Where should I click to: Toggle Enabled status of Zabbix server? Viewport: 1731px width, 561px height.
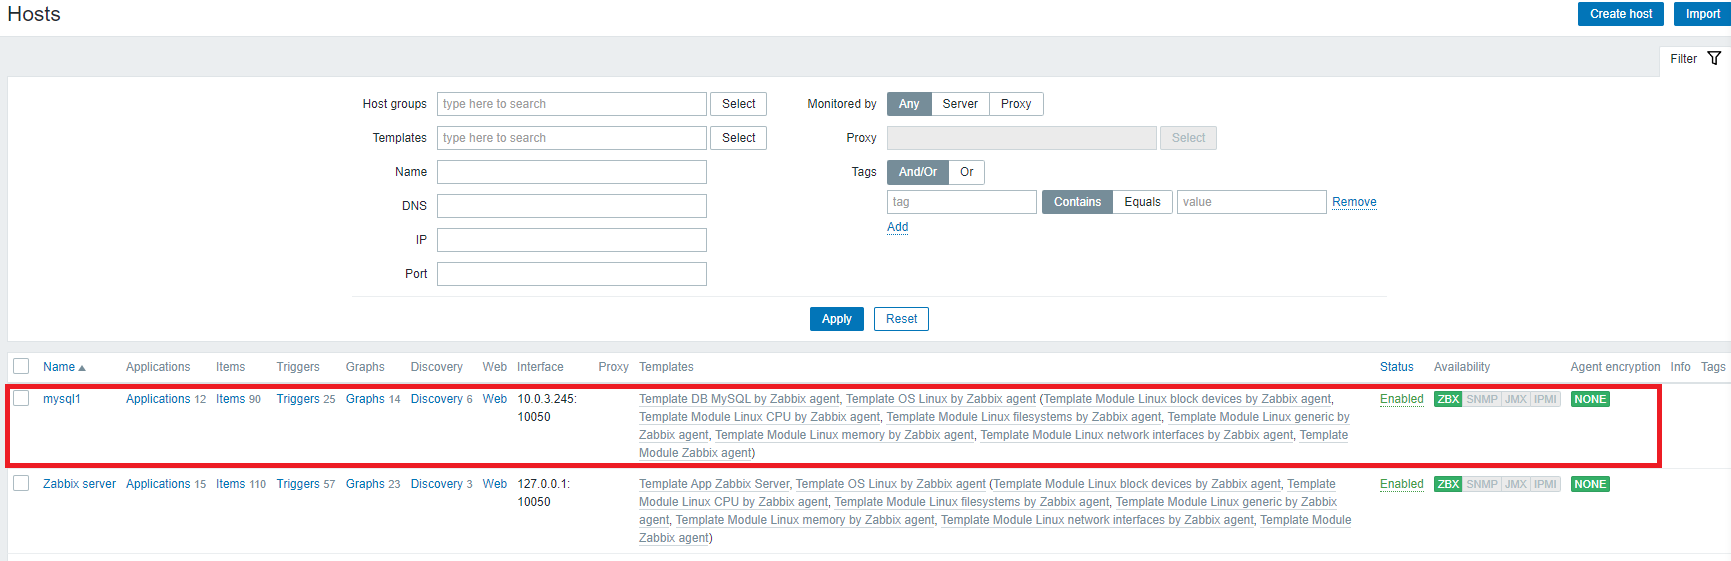[x=1401, y=484]
